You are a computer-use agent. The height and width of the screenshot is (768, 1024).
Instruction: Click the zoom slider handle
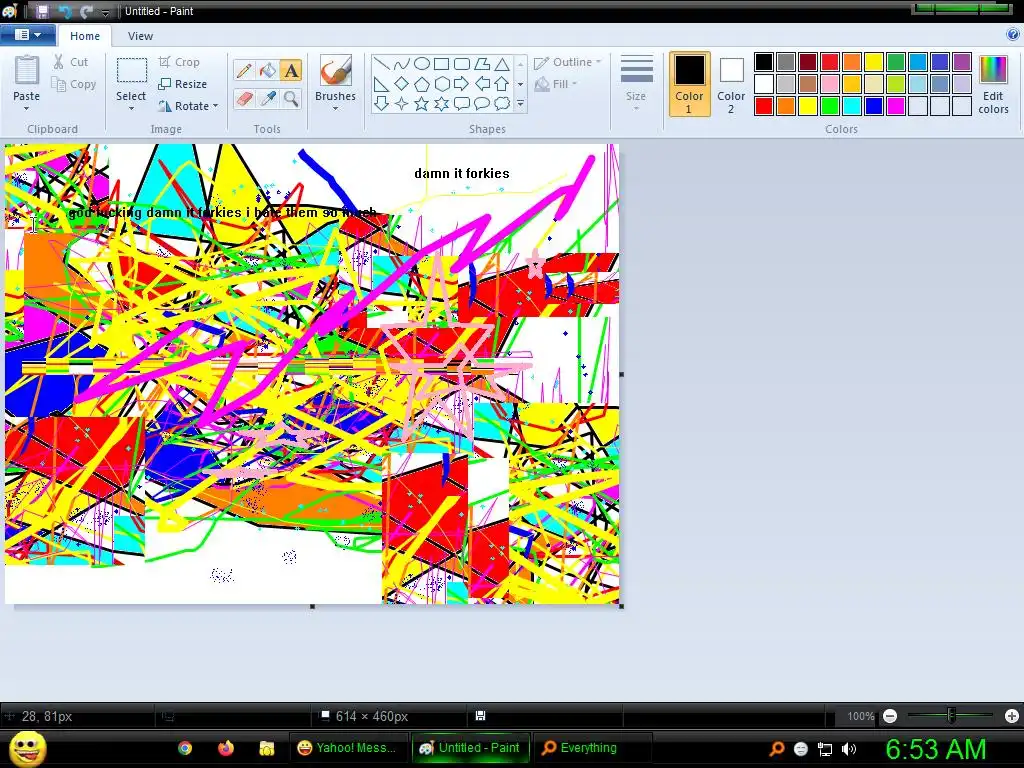pos(951,716)
